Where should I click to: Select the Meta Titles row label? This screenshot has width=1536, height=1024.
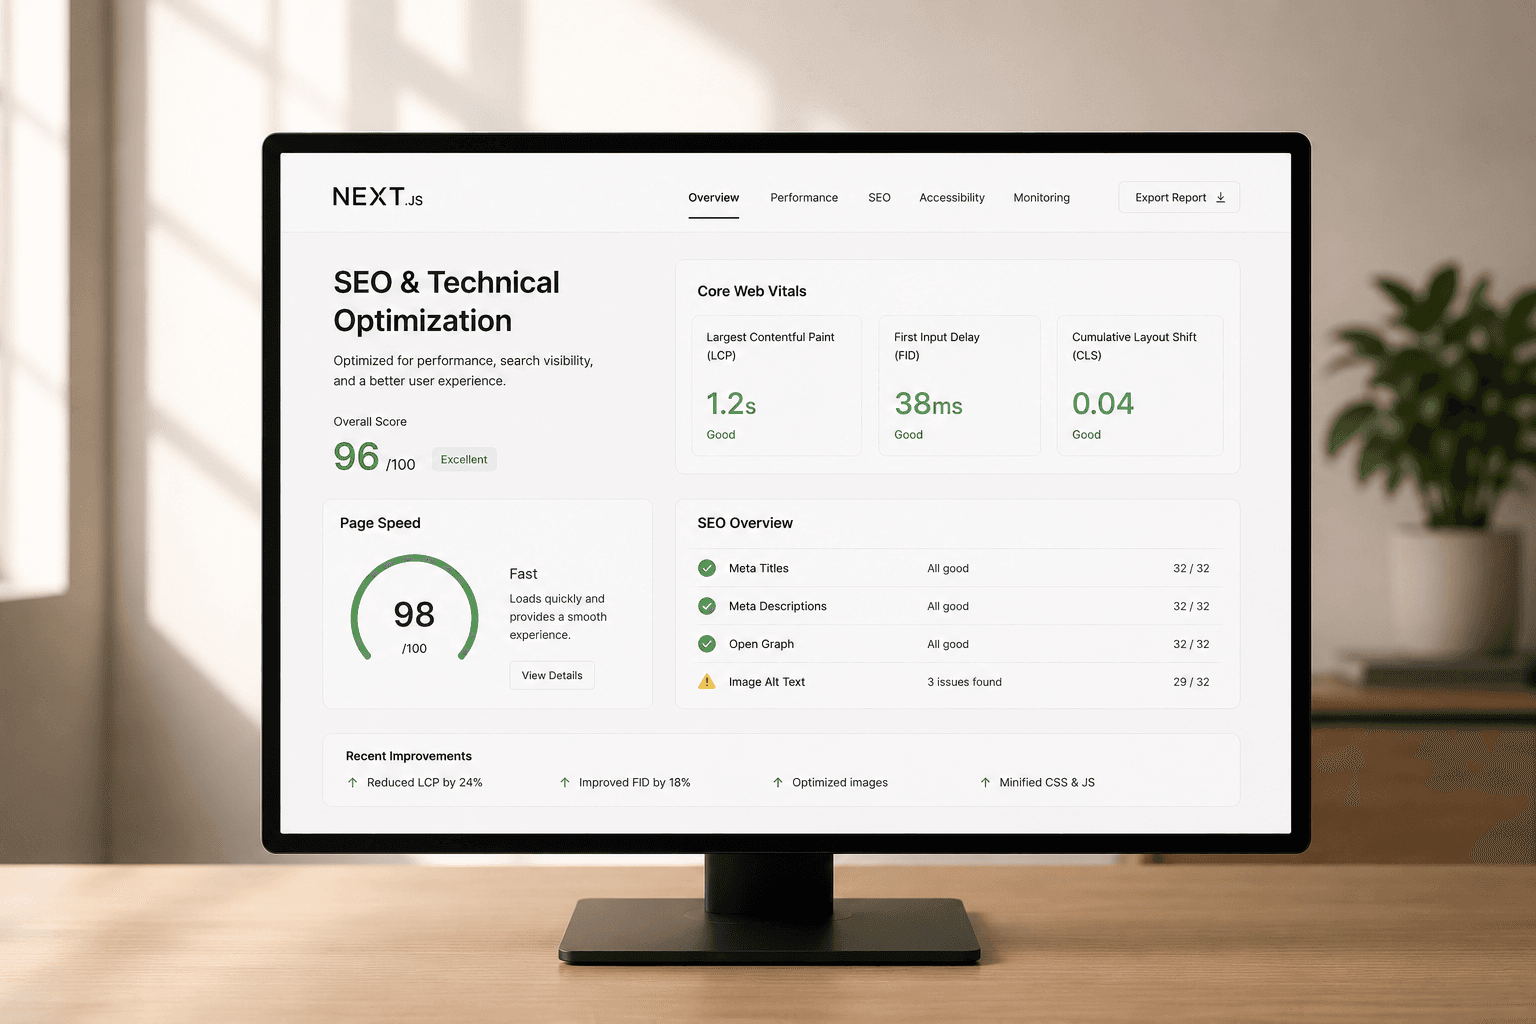[758, 568]
